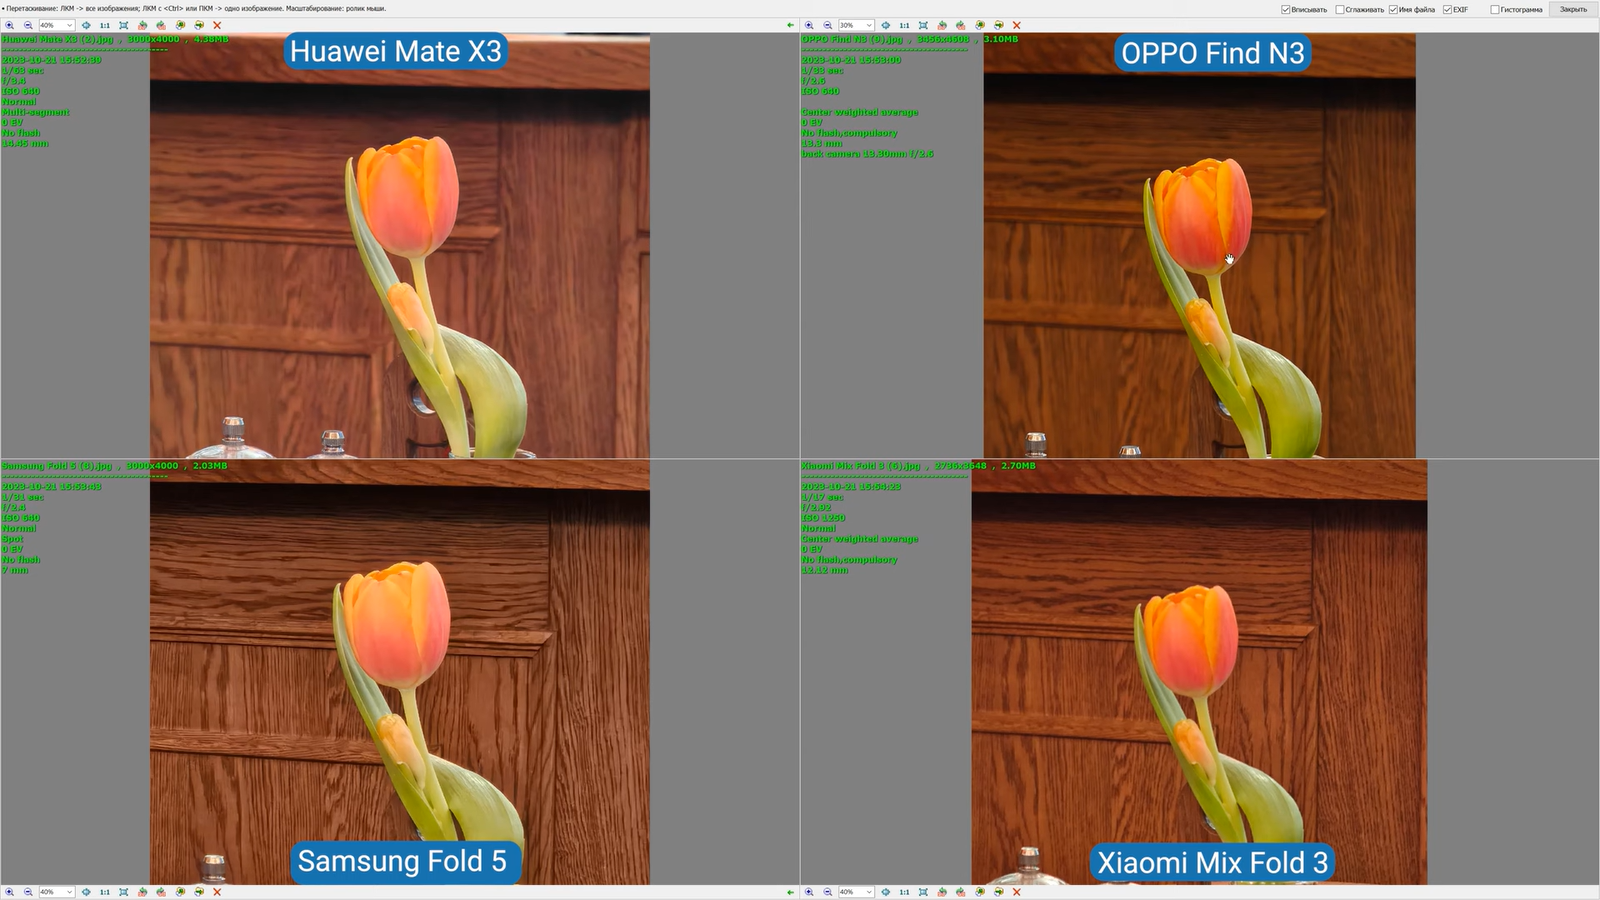Image resolution: width=1600 pixels, height=900 pixels.
Task: Zoom out on the Samsung Fold 5 image
Action: click(x=28, y=892)
